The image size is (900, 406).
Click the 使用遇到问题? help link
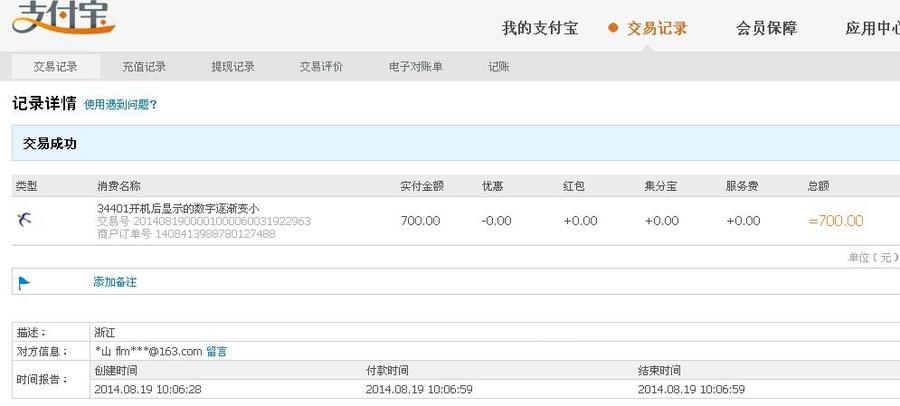(x=121, y=105)
